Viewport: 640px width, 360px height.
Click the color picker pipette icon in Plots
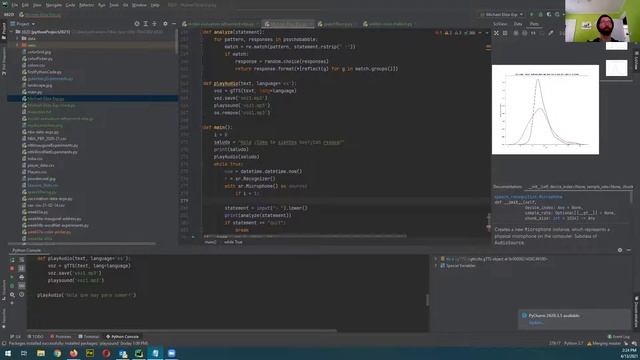pyautogui.click(x=551, y=33)
